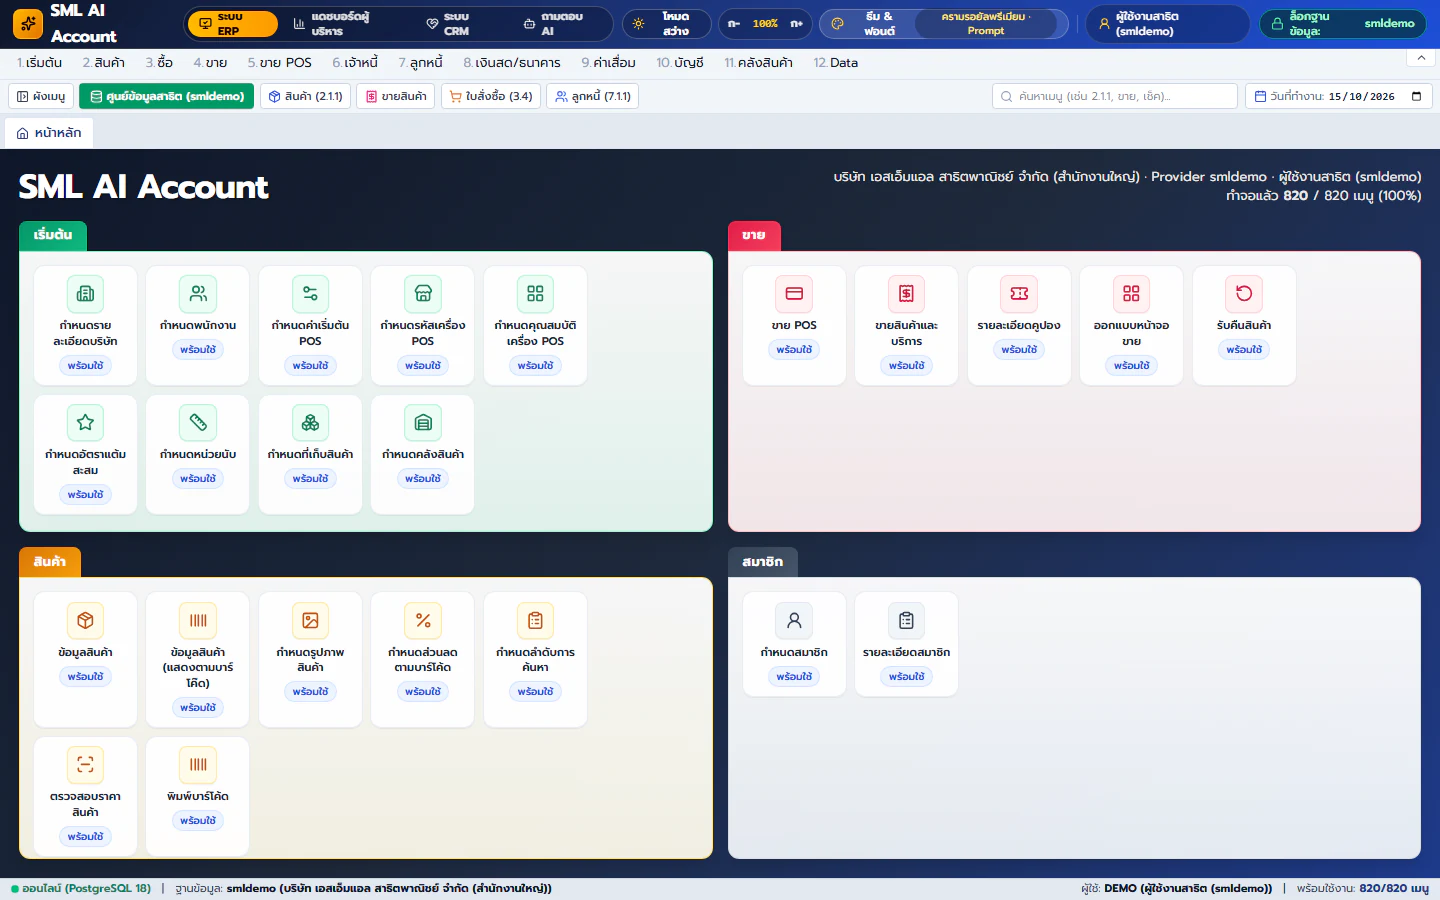
Task: Open the รายละเอียดสมาชิก clipboard icon
Action: click(x=906, y=621)
